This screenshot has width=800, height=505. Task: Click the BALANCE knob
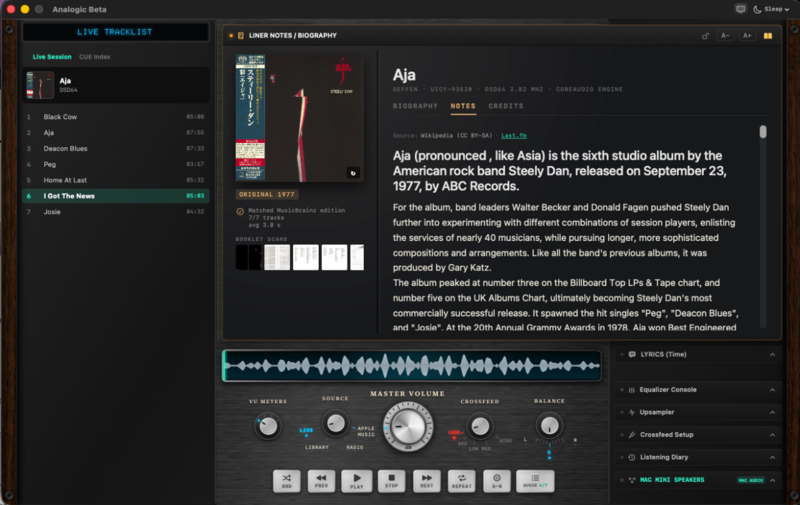(x=549, y=425)
